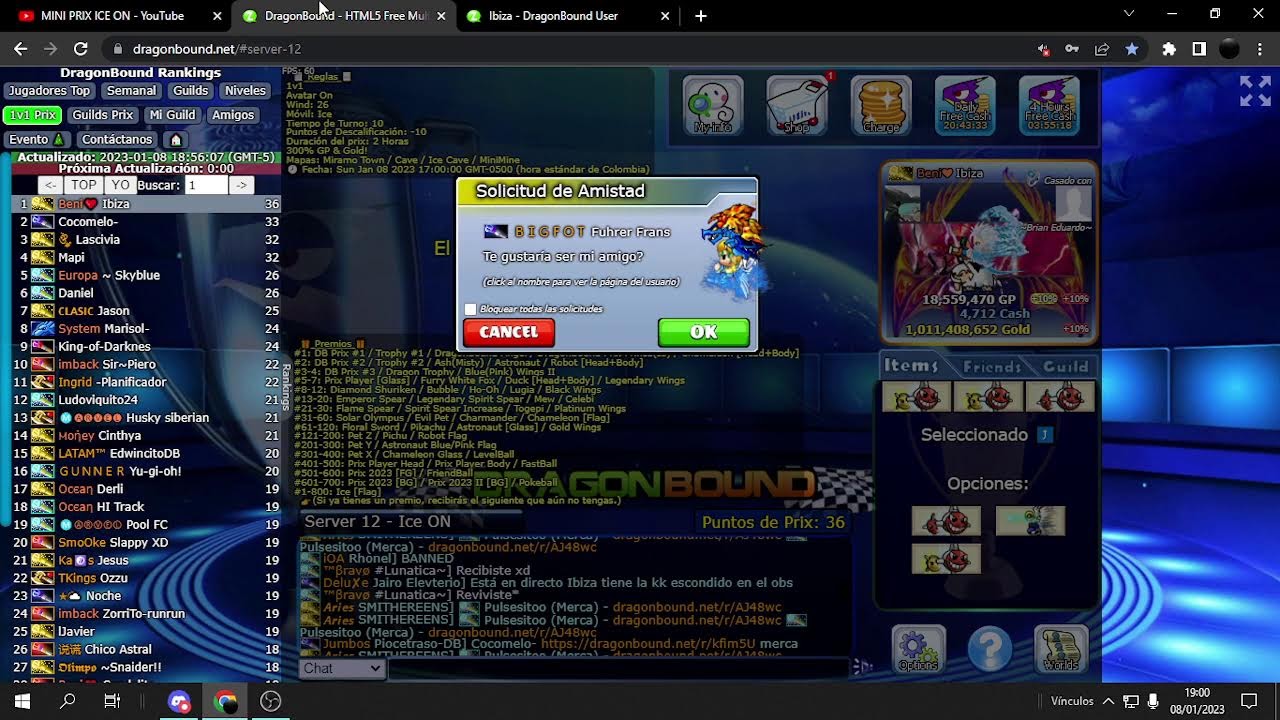Switch to Ibiza - DragonBound User tab
The height and width of the screenshot is (720, 1280).
566,15
